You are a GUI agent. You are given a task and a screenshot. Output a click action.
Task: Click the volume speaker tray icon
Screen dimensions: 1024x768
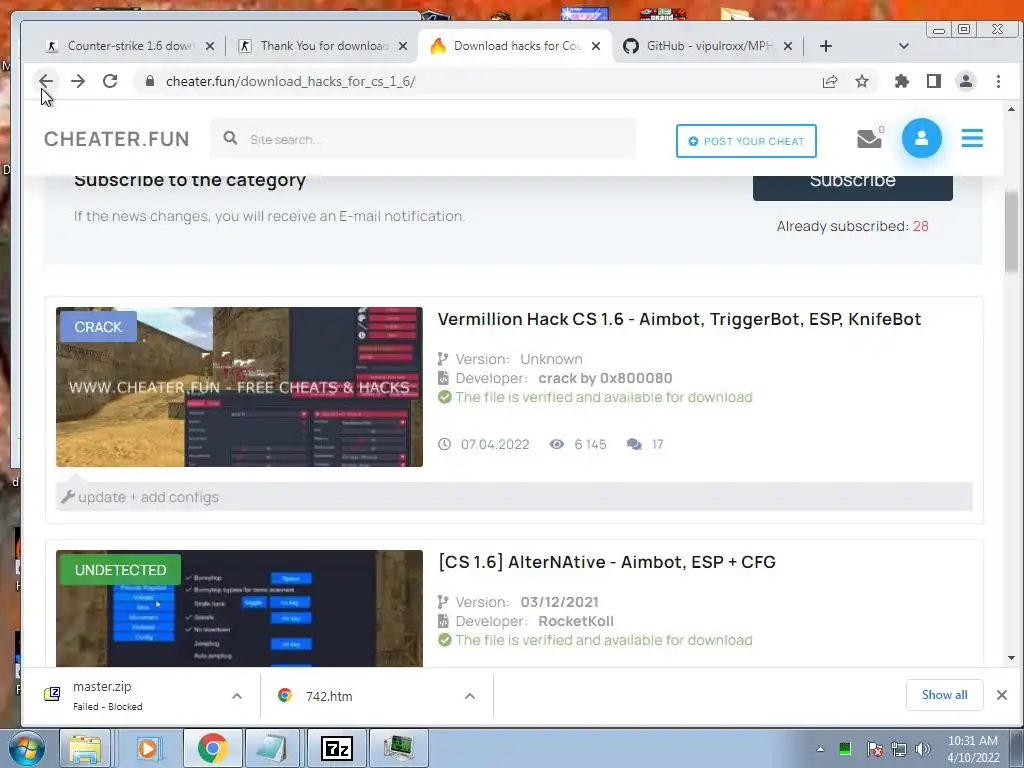[923, 749]
